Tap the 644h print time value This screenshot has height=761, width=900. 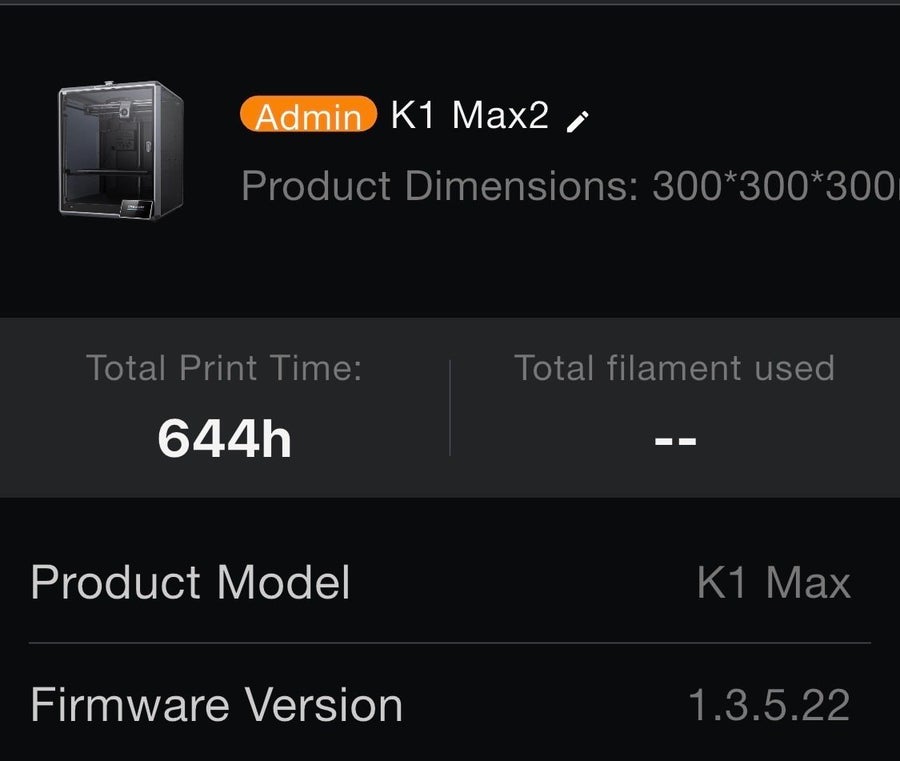coord(224,439)
